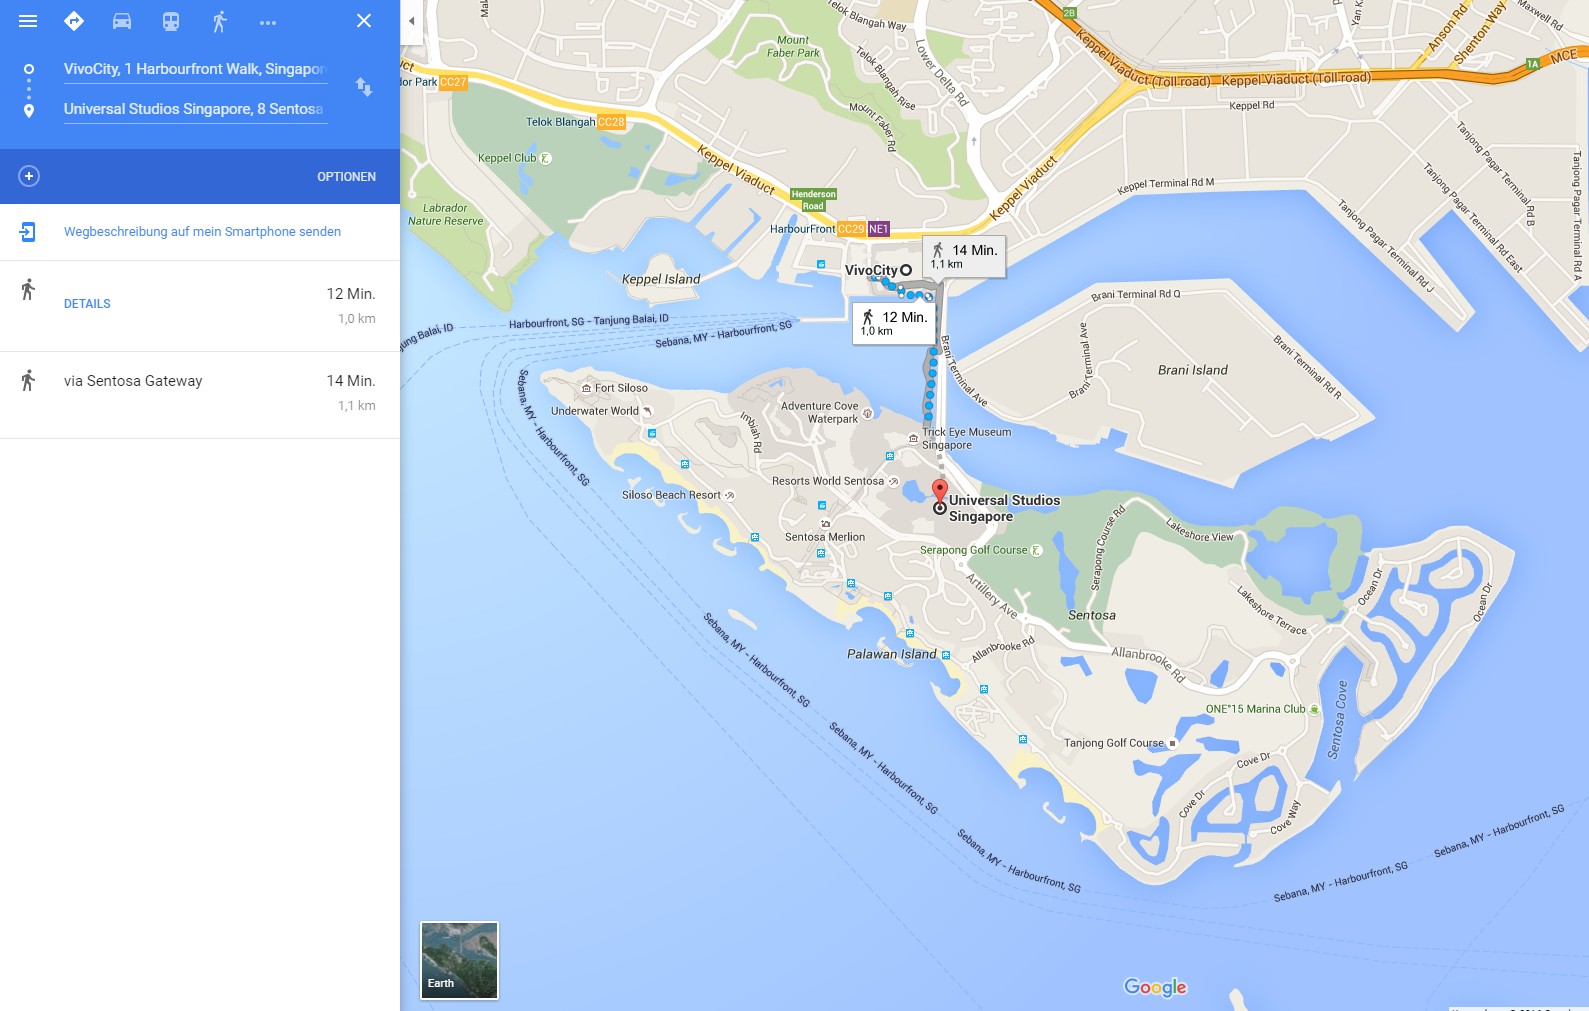Viewport: 1589px width, 1011px height.
Task: Switch to driving mode car icon
Action: pos(122,21)
